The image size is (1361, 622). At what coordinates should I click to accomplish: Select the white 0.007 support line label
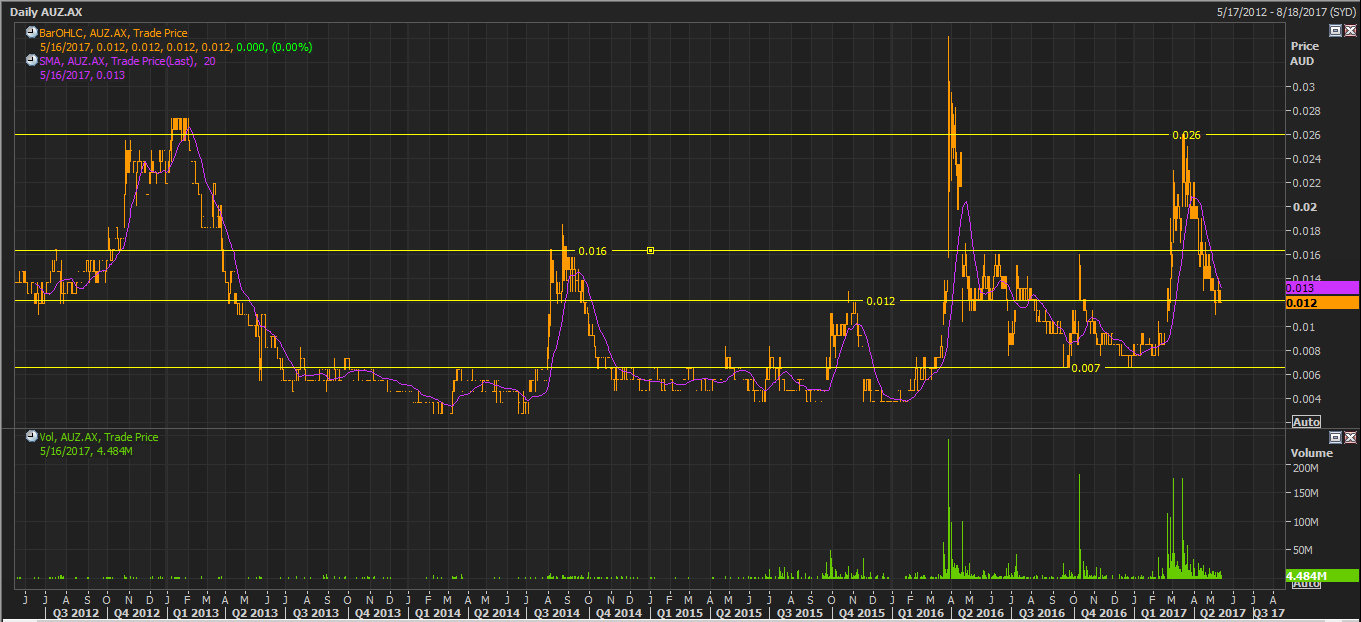point(1085,368)
